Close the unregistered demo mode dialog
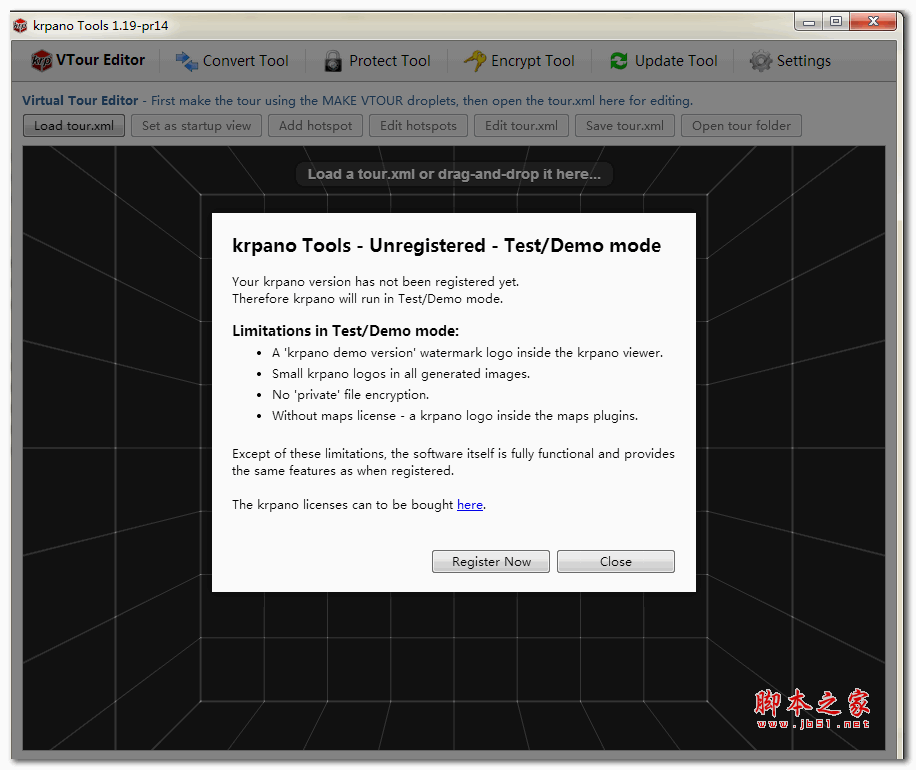 click(x=616, y=561)
